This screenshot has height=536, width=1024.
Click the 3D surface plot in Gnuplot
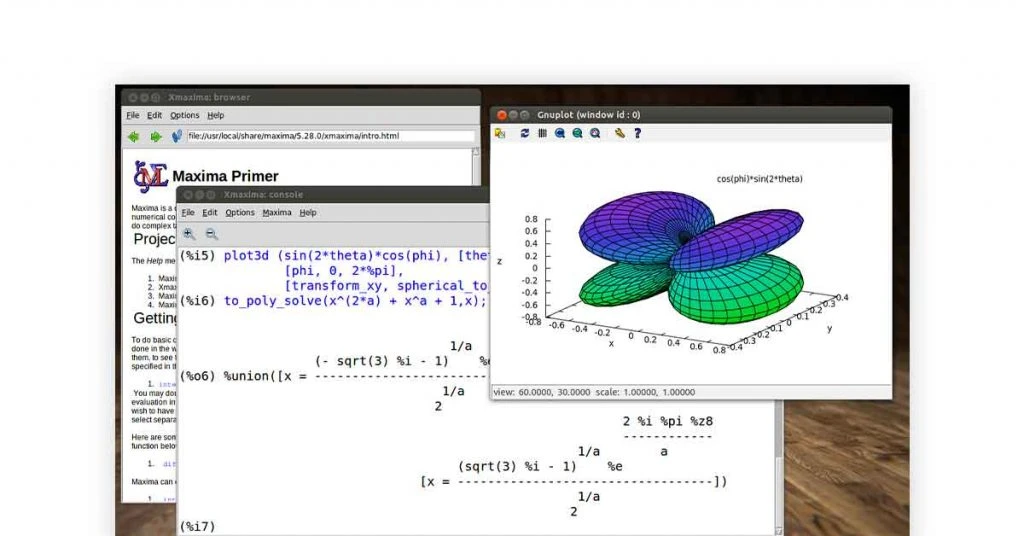tap(692, 258)
